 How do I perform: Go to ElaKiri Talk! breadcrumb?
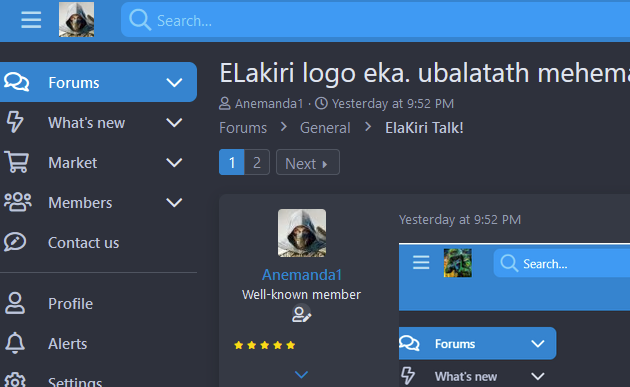click(424, 128)
